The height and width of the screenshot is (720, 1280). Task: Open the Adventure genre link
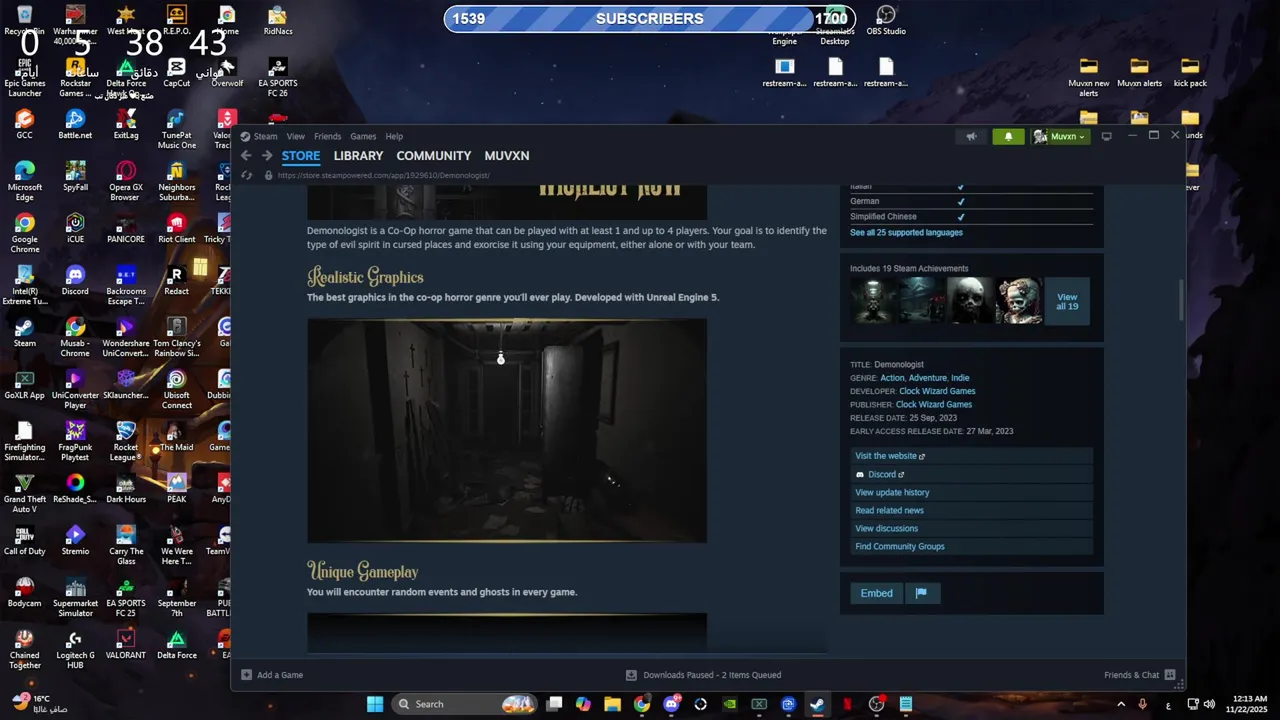(927, 378)
